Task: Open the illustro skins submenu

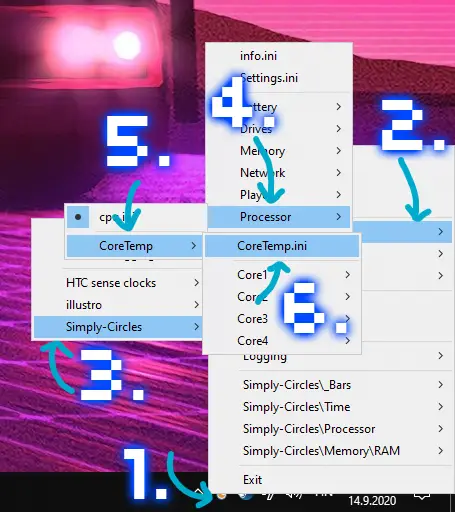Action: (x=117, y=305)
